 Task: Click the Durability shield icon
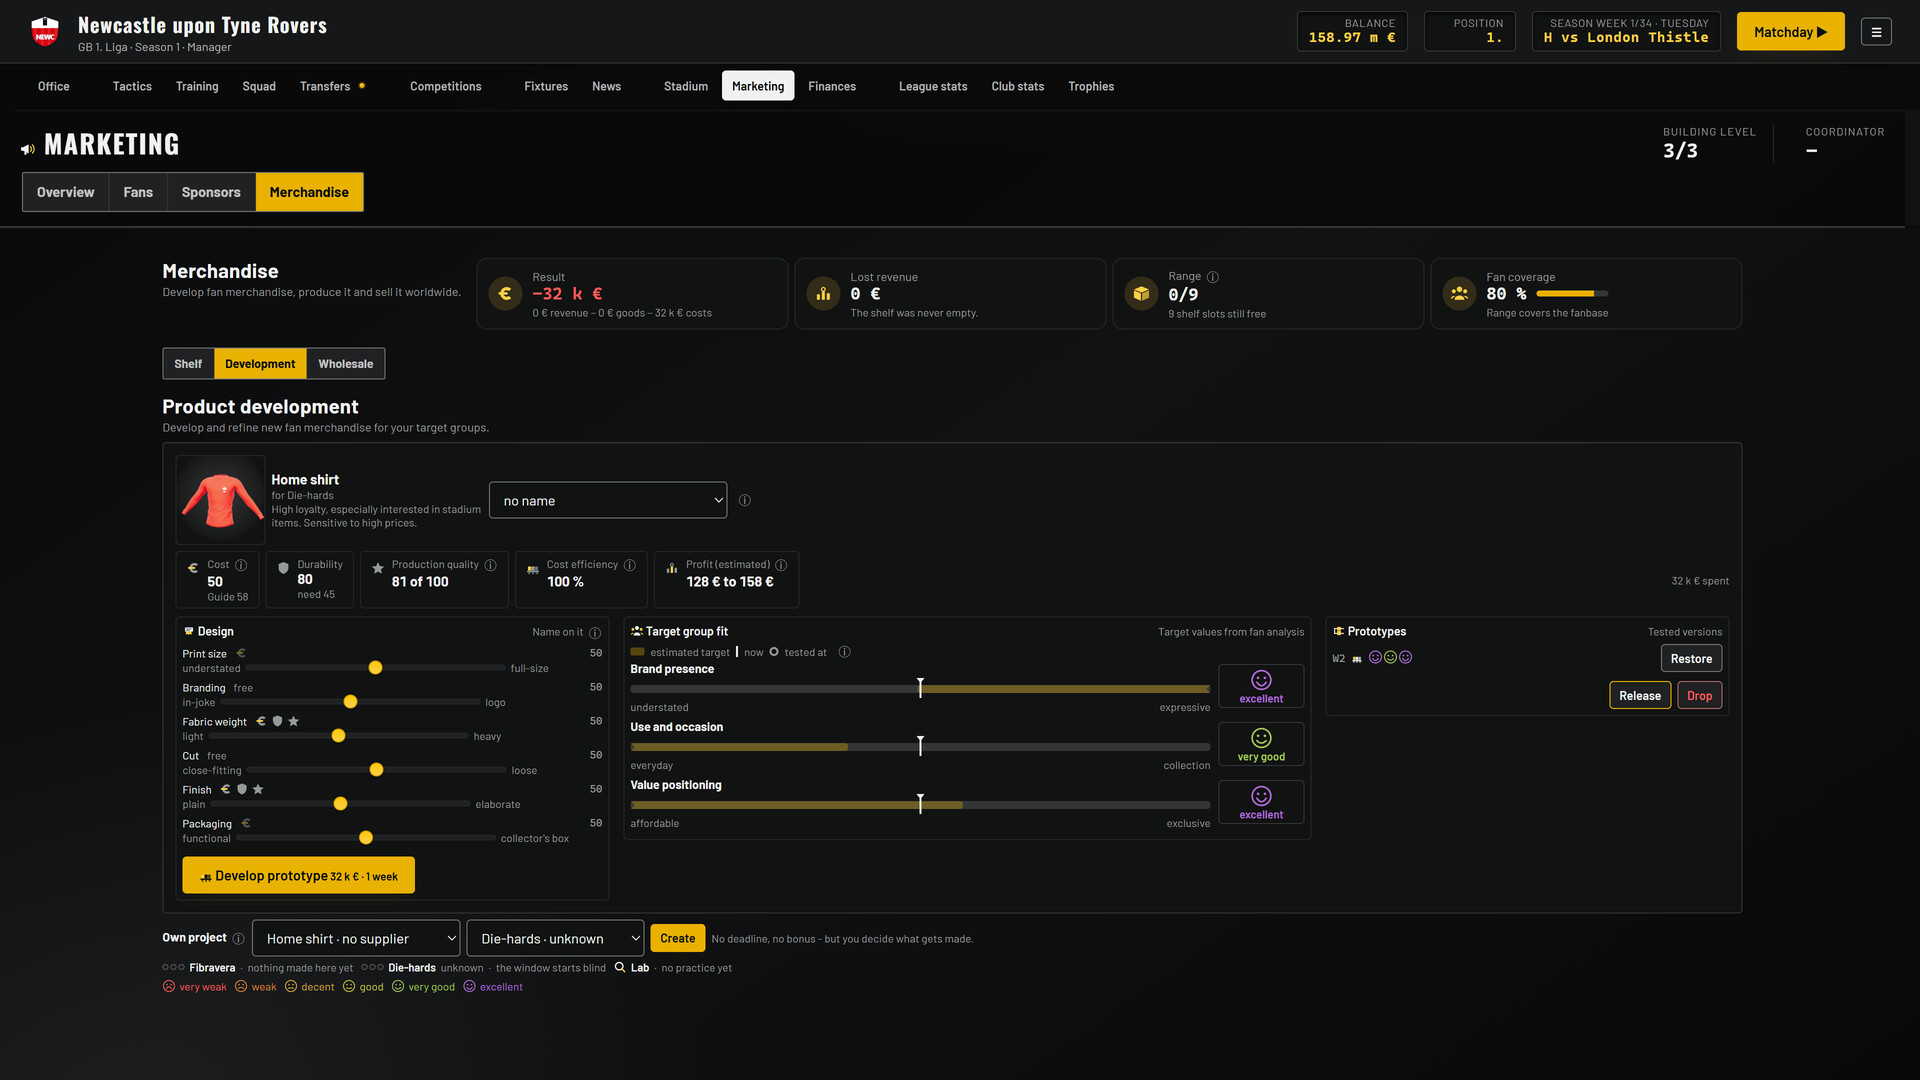click(283, 568)
